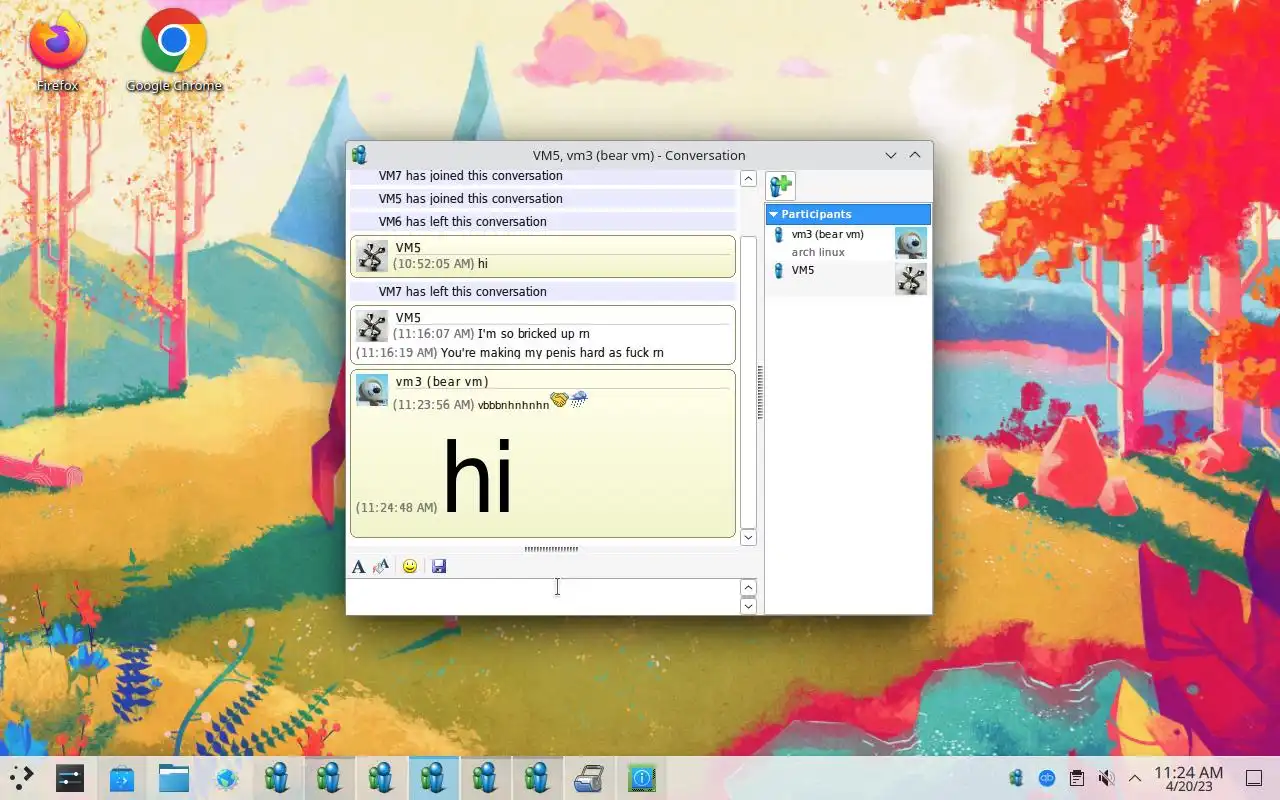Screen dimensions: 1280x800
Task: Click the '(10:52:05 AM) hi' message
Action: (x=440, y=264)
